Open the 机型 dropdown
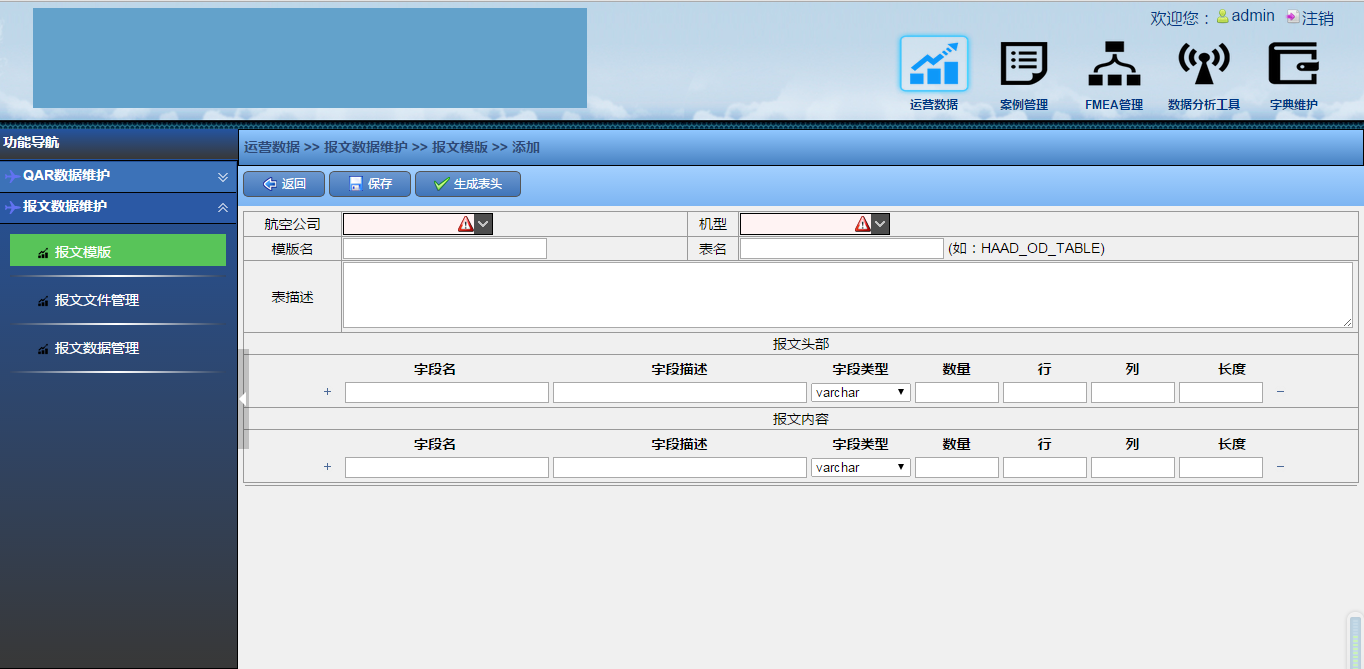 tap(880, 224)
